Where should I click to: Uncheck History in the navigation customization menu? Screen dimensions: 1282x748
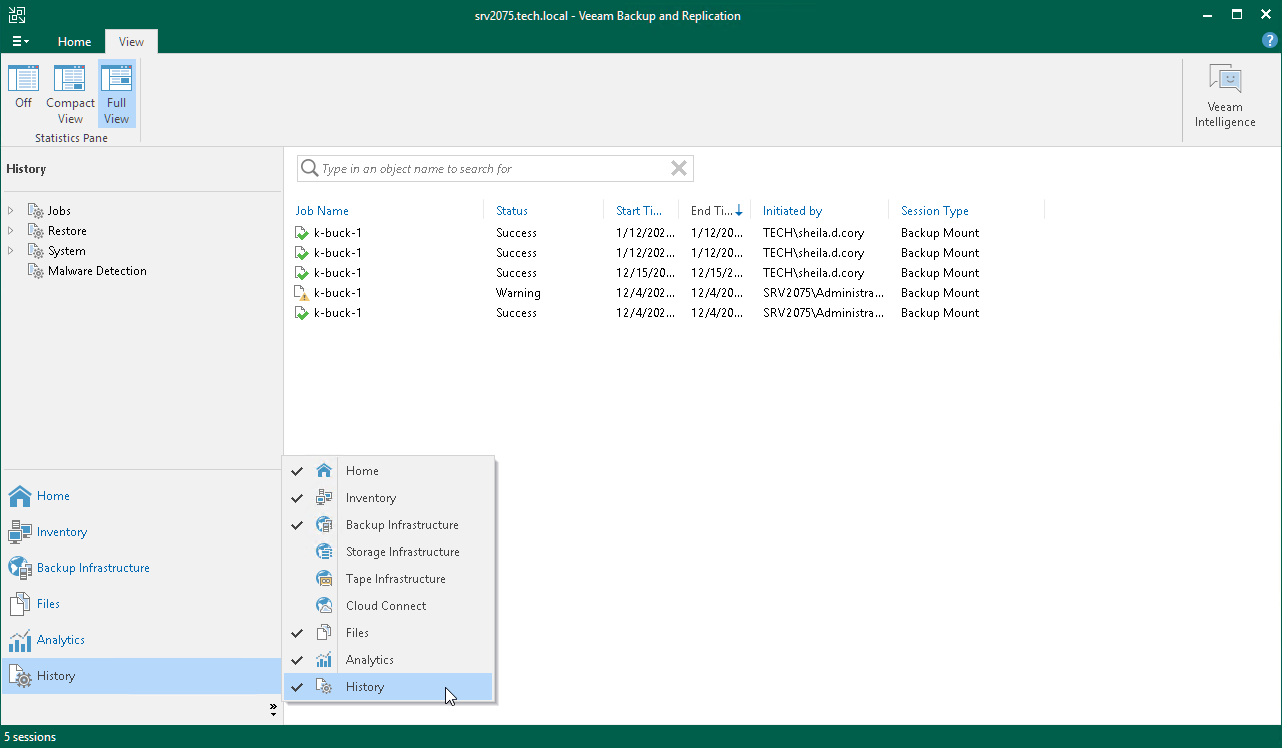tap(365, 687)
